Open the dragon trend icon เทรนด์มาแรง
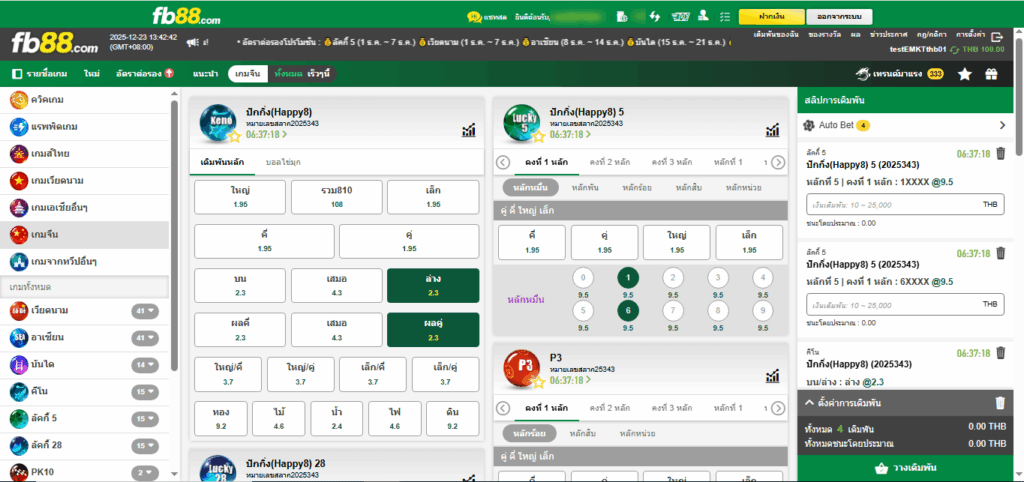 click(862, 74)
